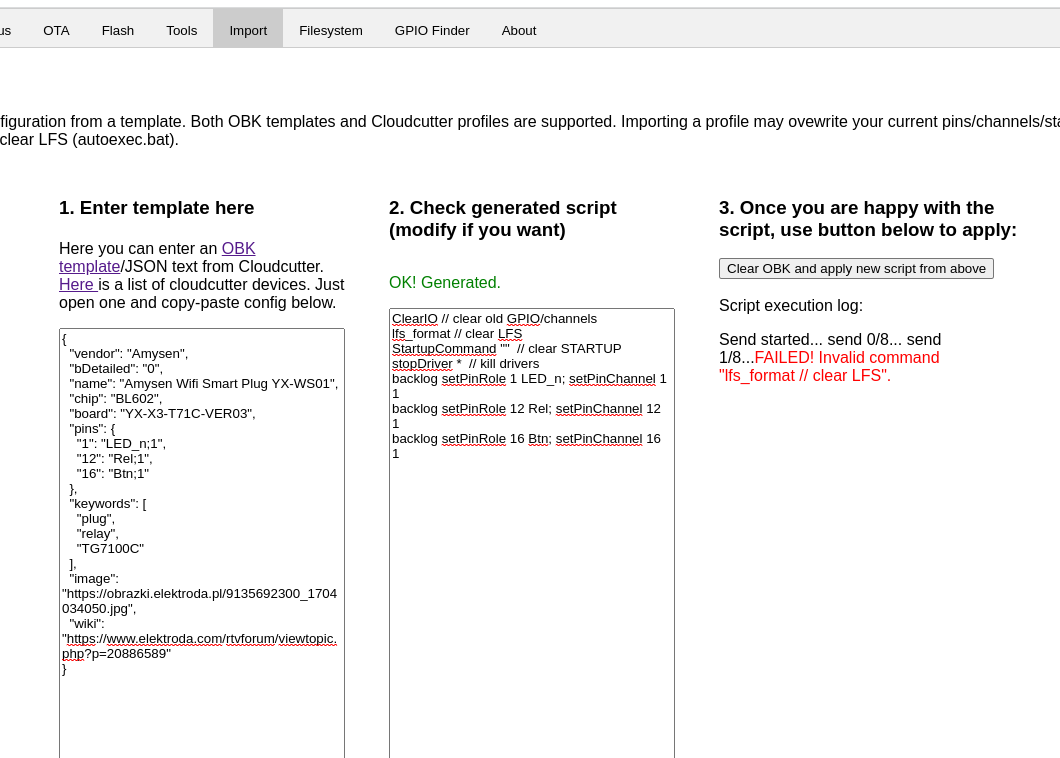
Task: Click the '"1": "LED_n;1",' pin line
Action: point(121,444)
